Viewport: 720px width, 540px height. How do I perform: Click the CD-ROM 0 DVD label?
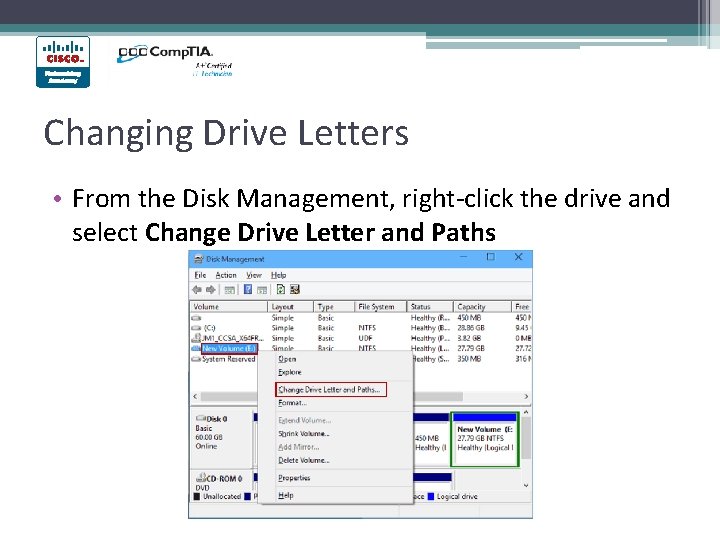point(221,482)
